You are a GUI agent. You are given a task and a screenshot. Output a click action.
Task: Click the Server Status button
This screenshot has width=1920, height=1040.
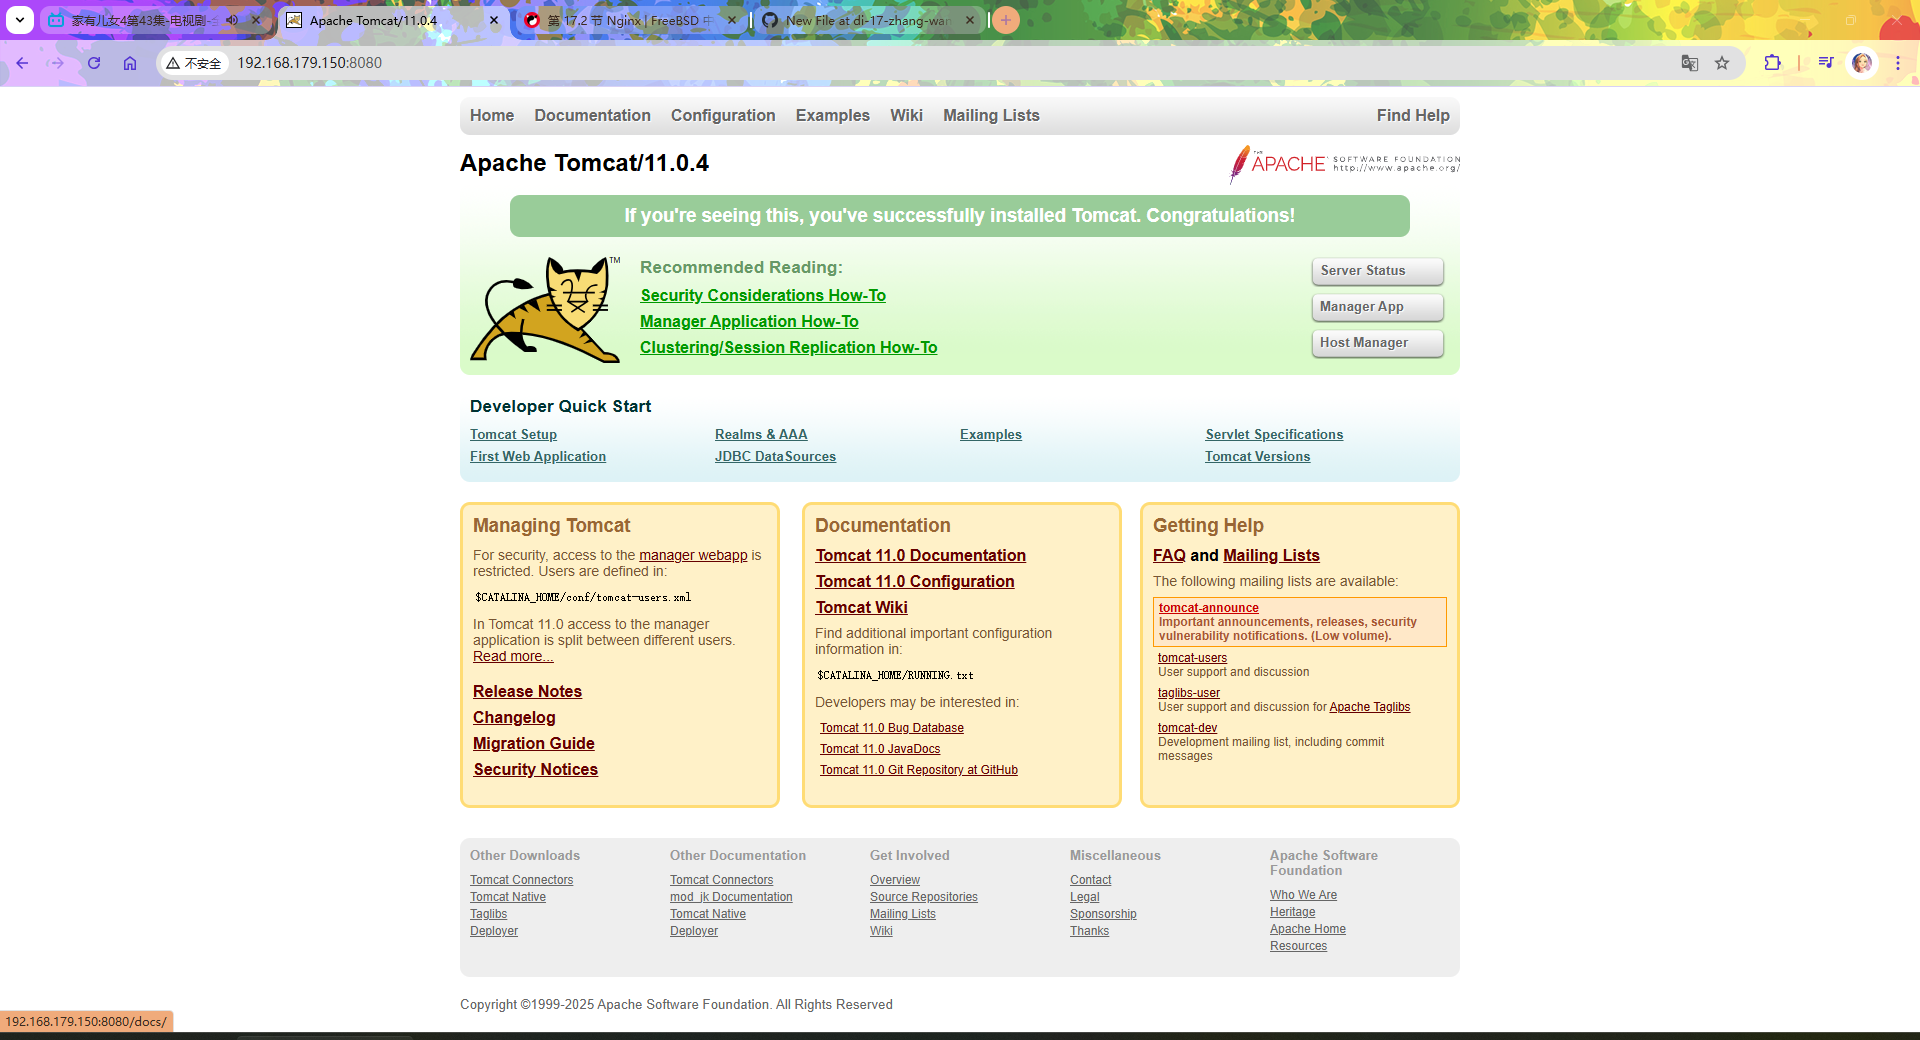pyautogui.click(x=1377, y=271)
